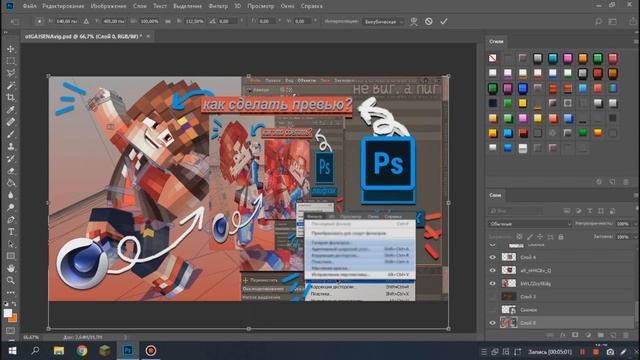Click the delete layer trash icon

(626, 335)
